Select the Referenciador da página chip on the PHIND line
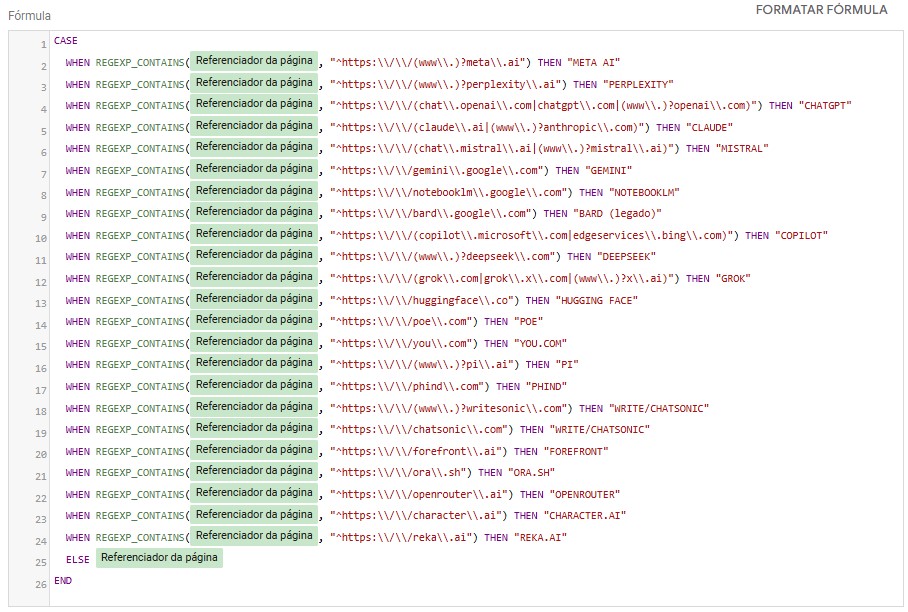 (x=254, y=384)
